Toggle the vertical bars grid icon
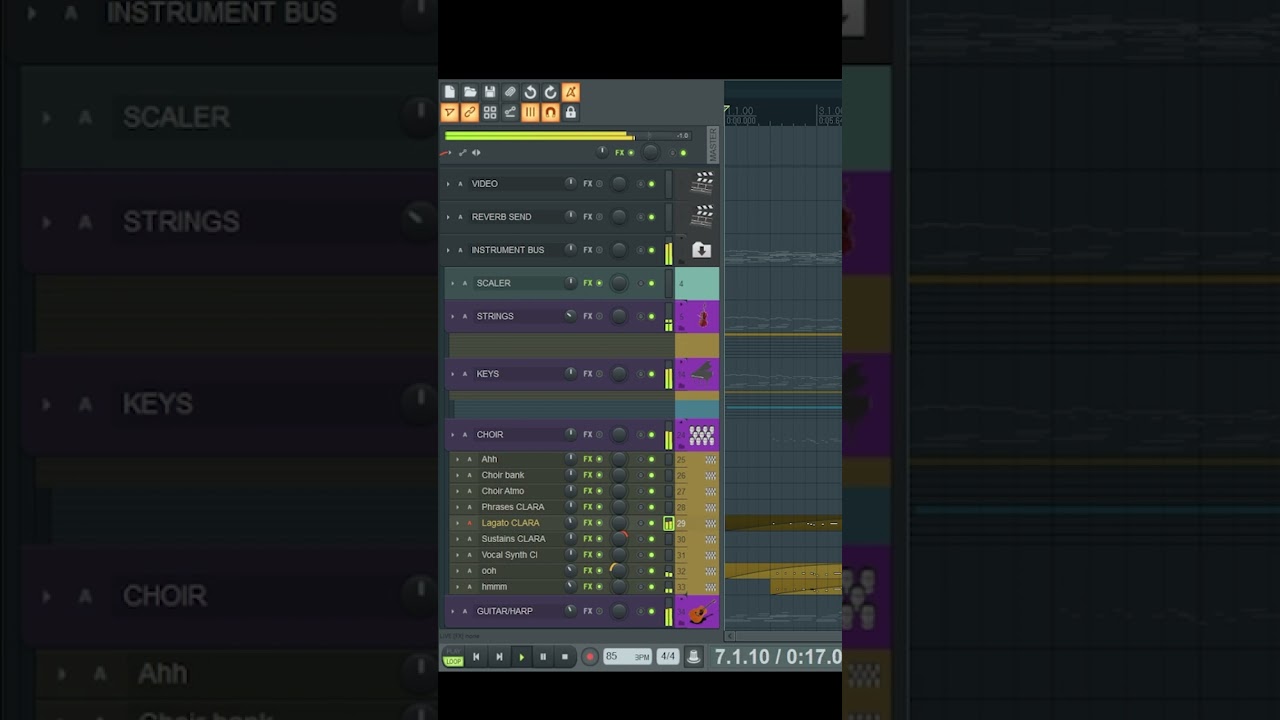1280x720 pixels. point(530,113)
